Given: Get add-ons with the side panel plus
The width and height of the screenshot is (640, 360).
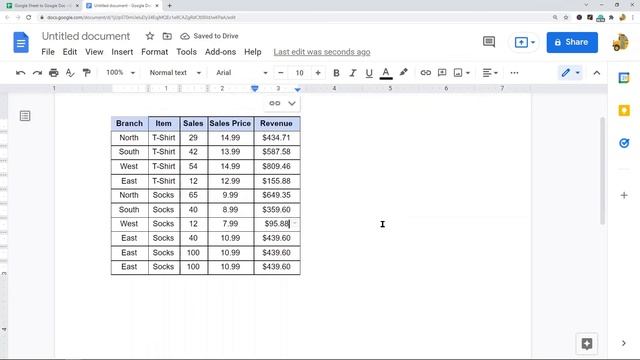Looking at the screenshot, I should 624,195.
